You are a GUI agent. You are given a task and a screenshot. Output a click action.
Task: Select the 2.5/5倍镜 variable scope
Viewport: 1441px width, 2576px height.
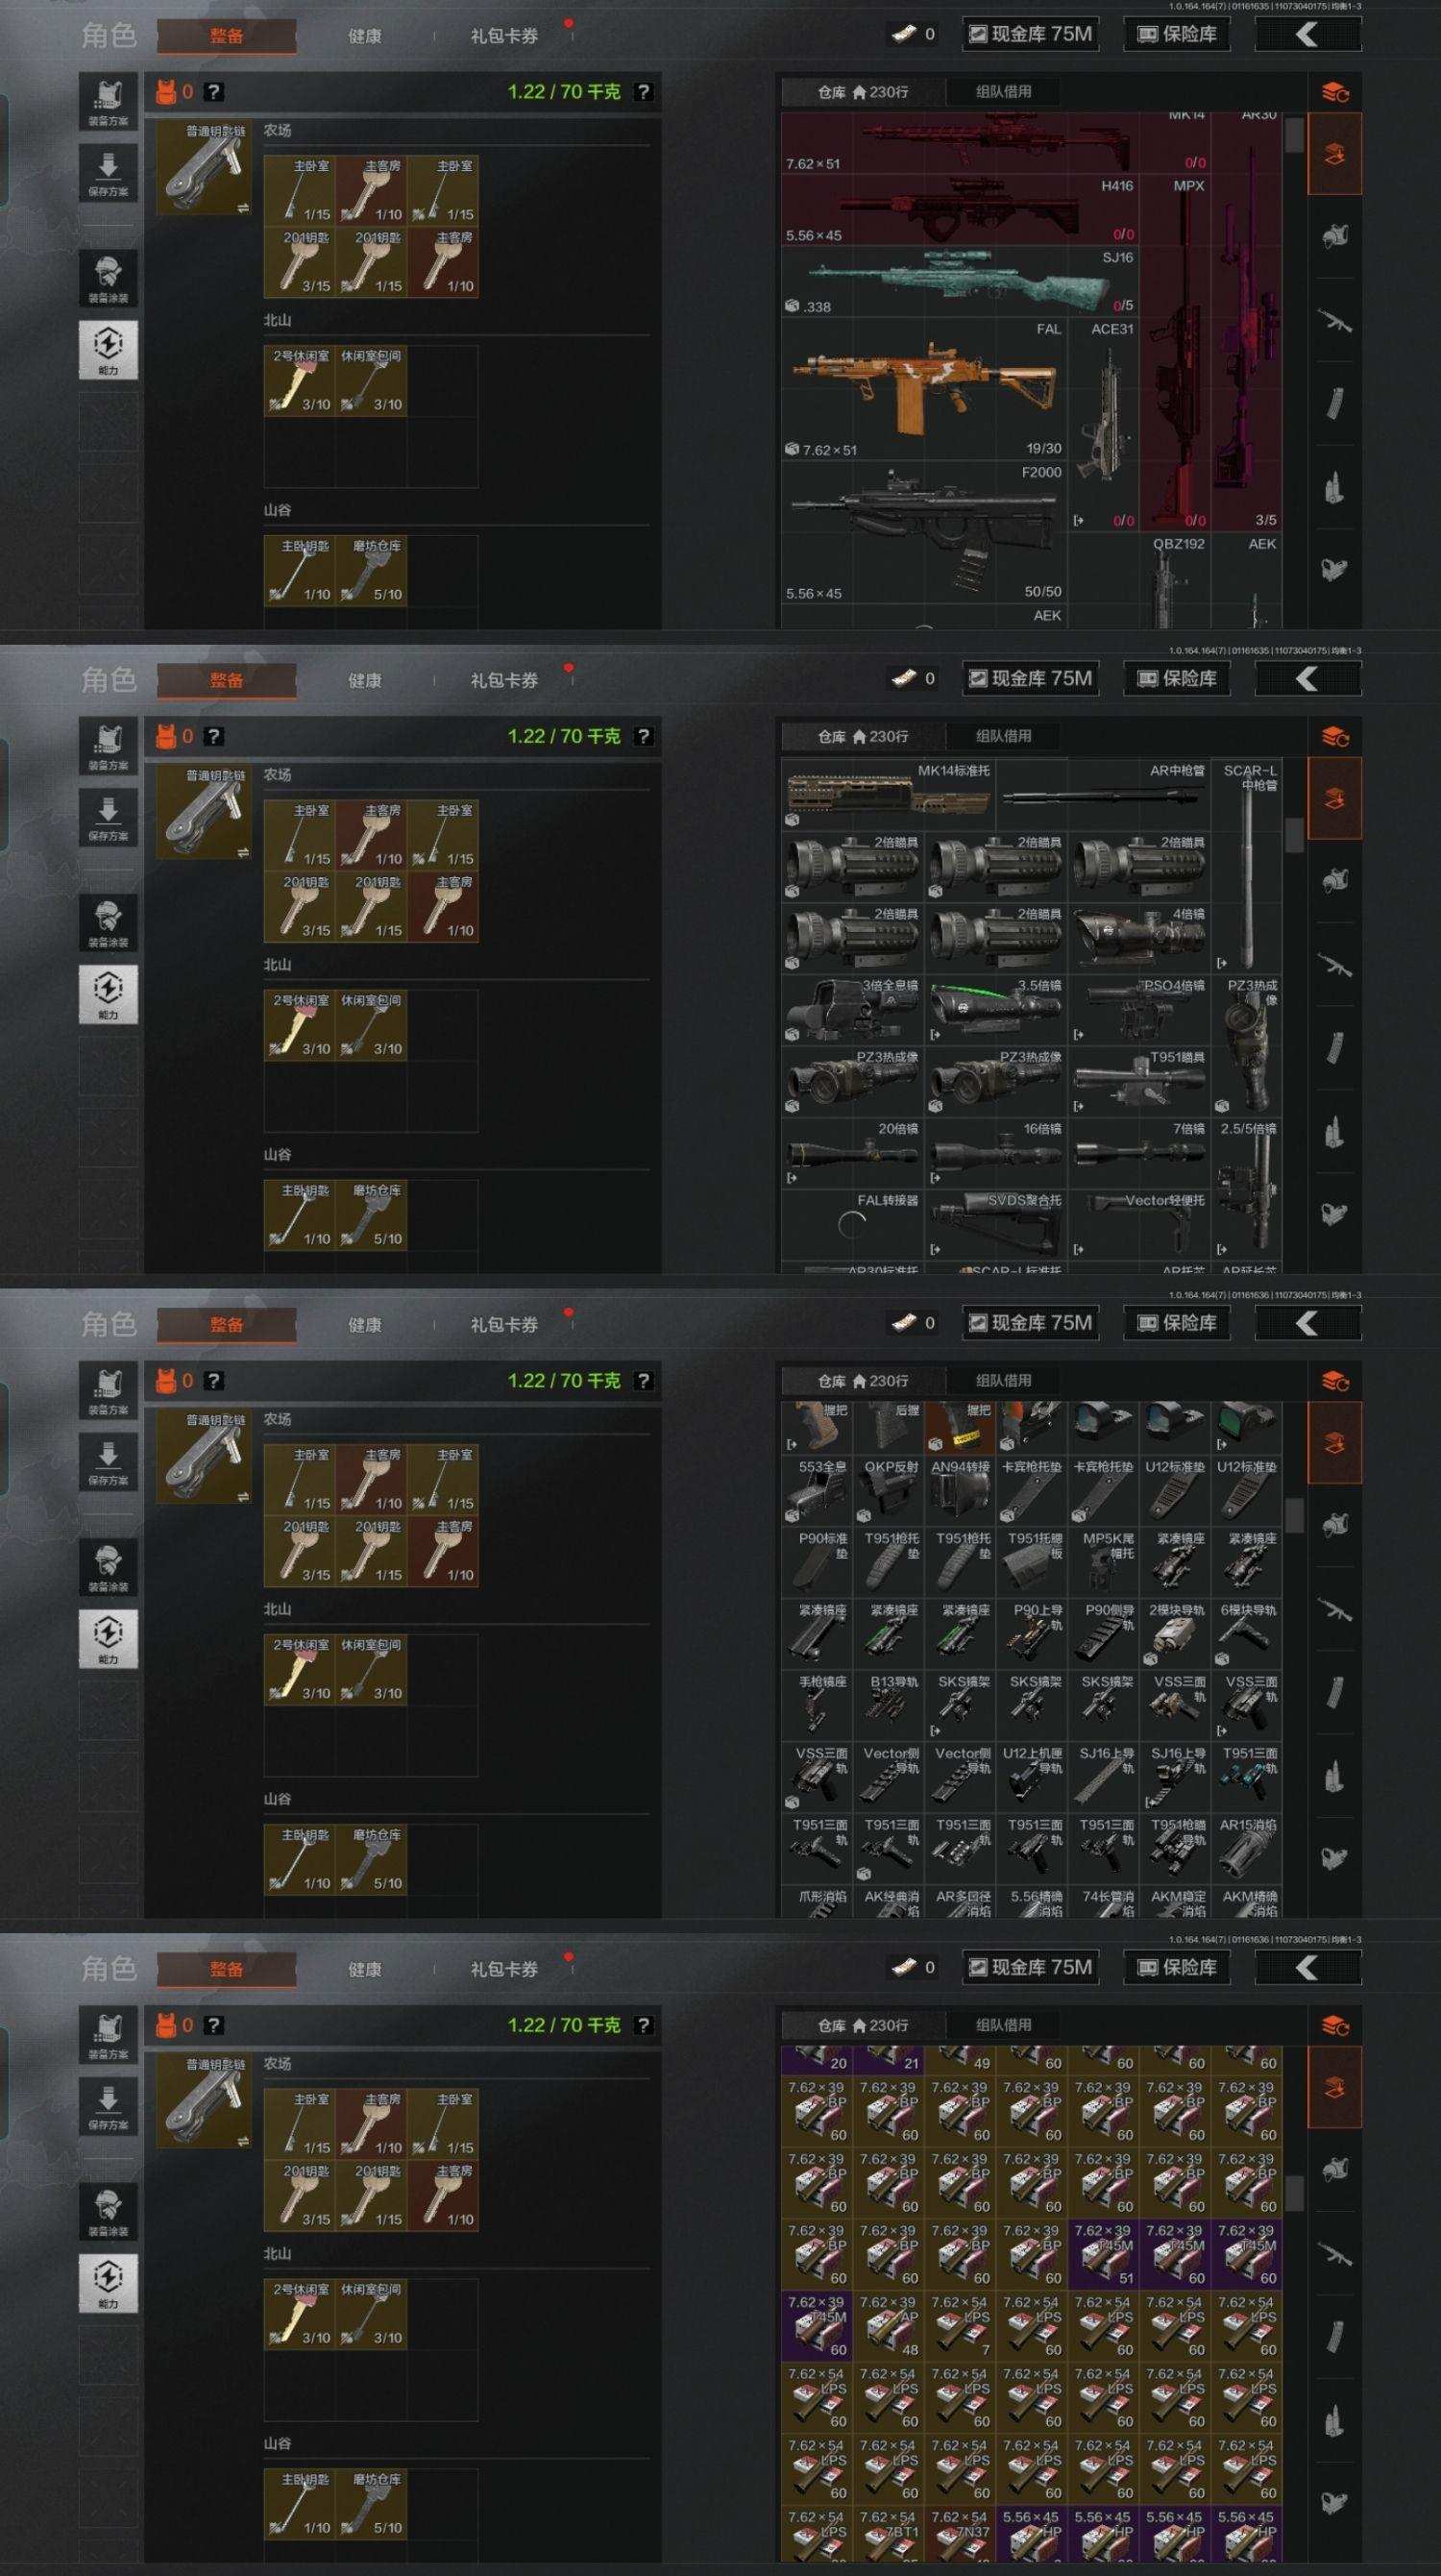1246,1189
